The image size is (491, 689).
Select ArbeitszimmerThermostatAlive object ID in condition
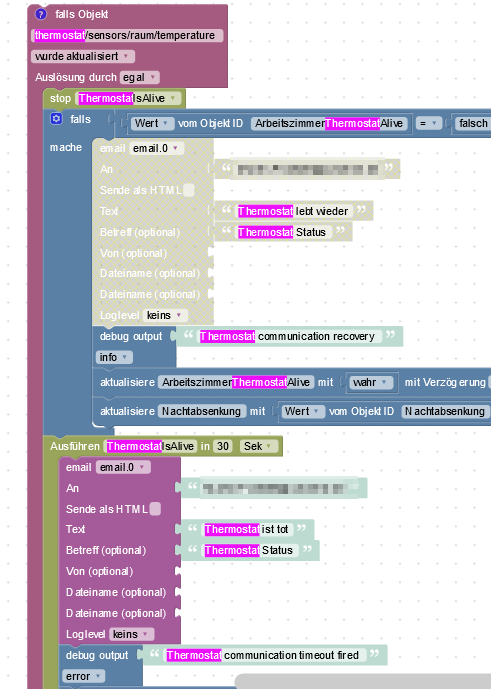tap(329, 123)
